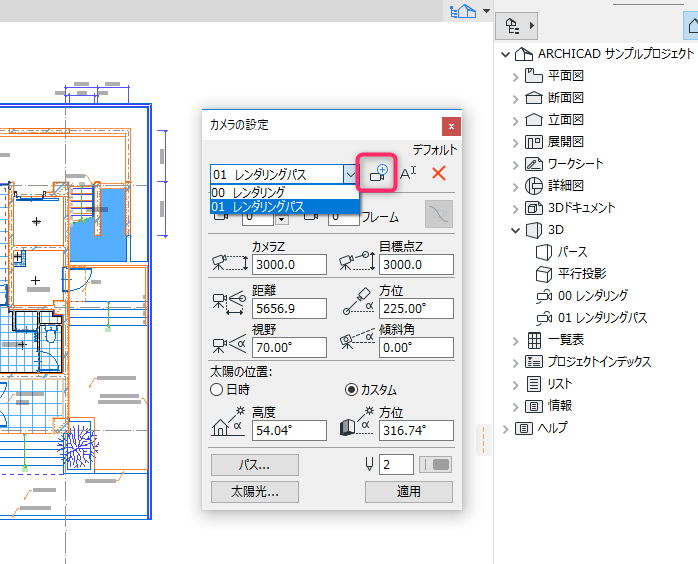
Task: Click the 適用 button
Action: click(409, 491)
